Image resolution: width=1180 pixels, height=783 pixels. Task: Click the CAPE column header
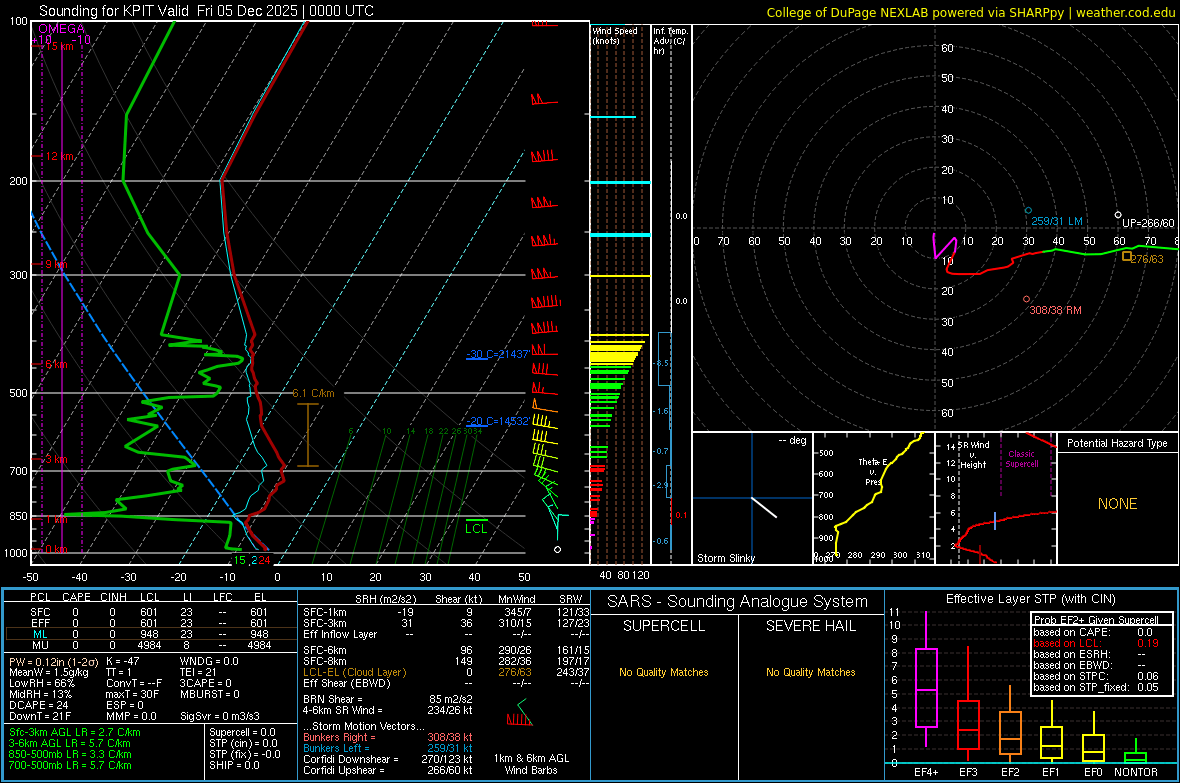76,597
